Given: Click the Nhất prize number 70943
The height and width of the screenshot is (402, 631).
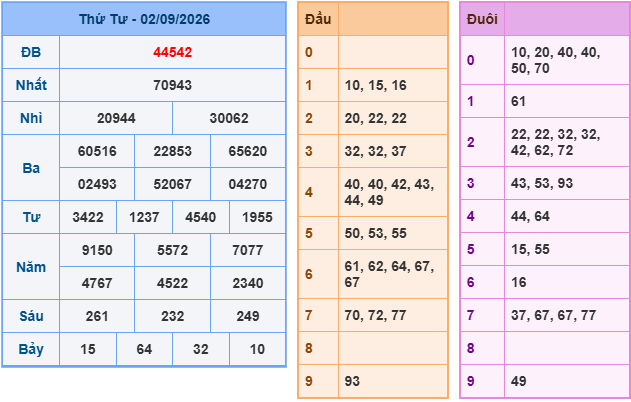Looking at the screenshot, I should (172, 85).
